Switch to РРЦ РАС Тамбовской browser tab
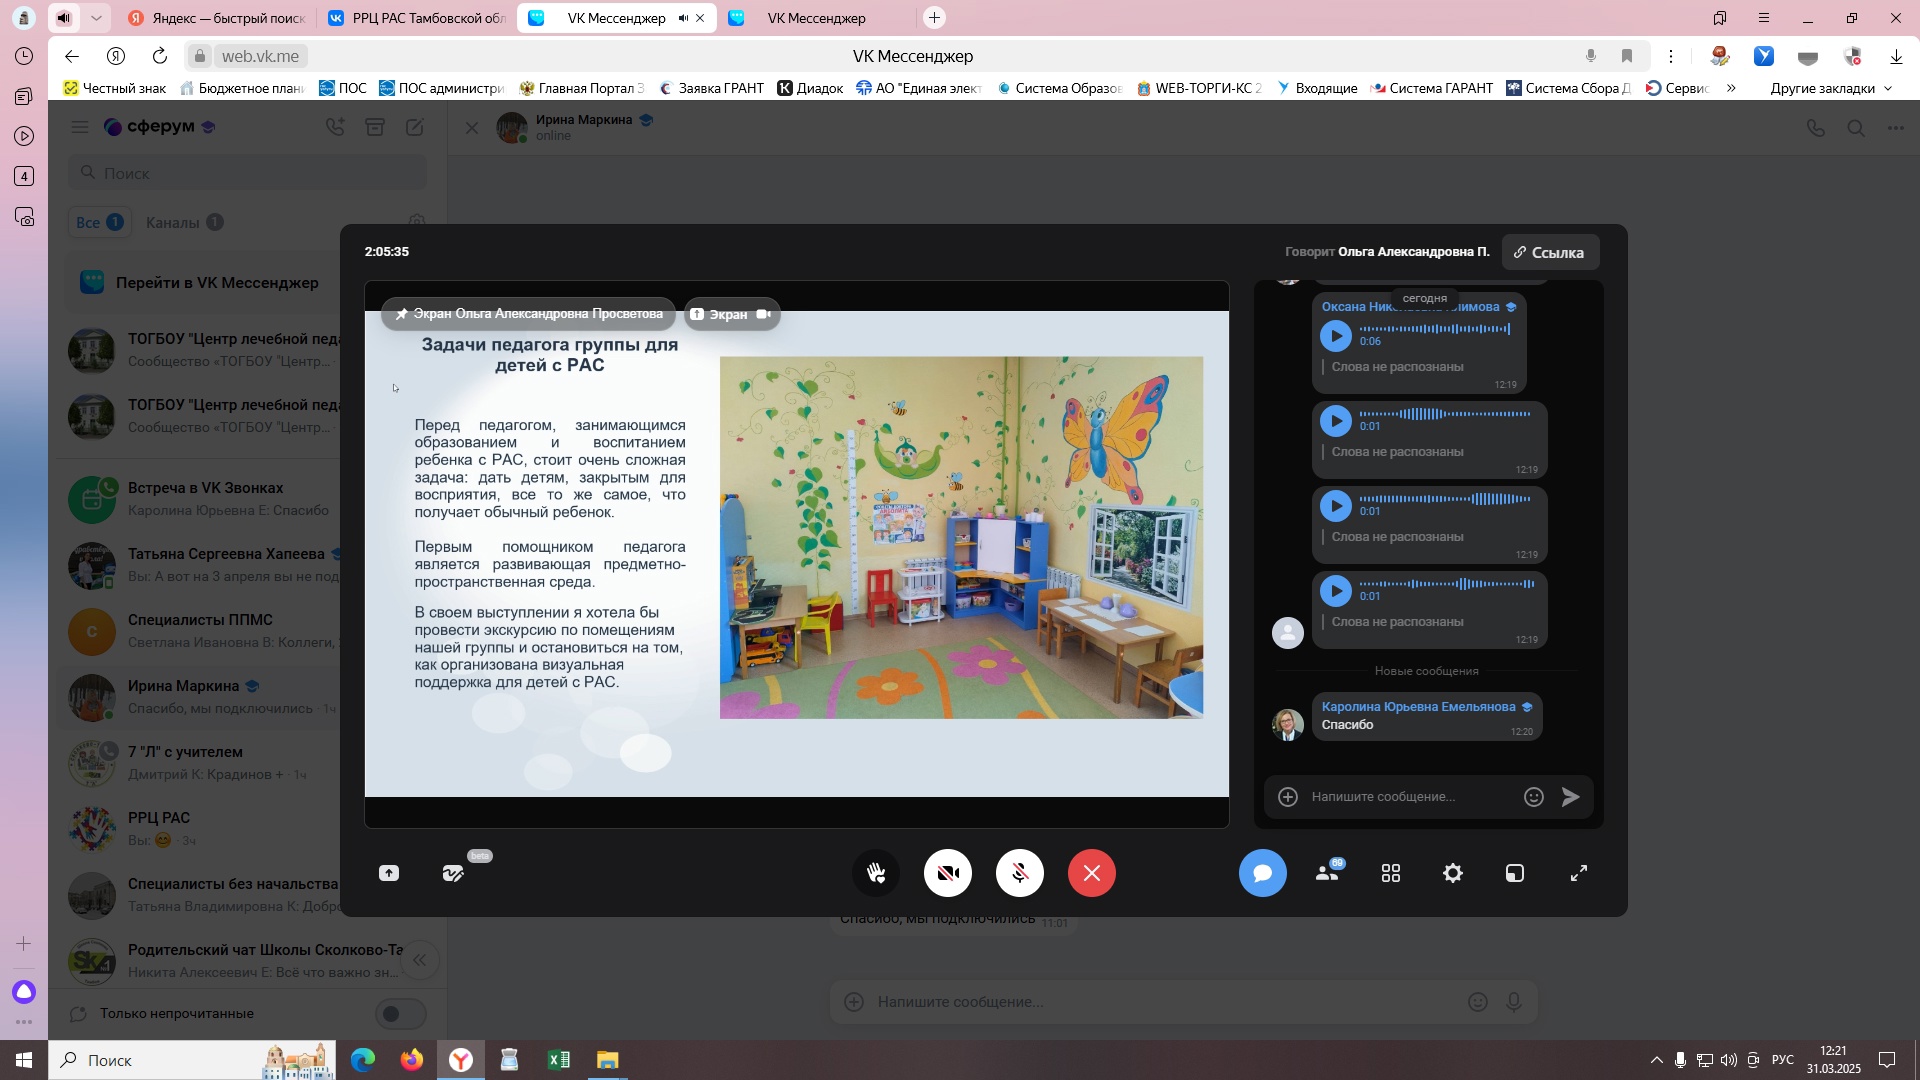This screenshot has height=1080, width=1920. pyautogui.click(x=417, y=18)
